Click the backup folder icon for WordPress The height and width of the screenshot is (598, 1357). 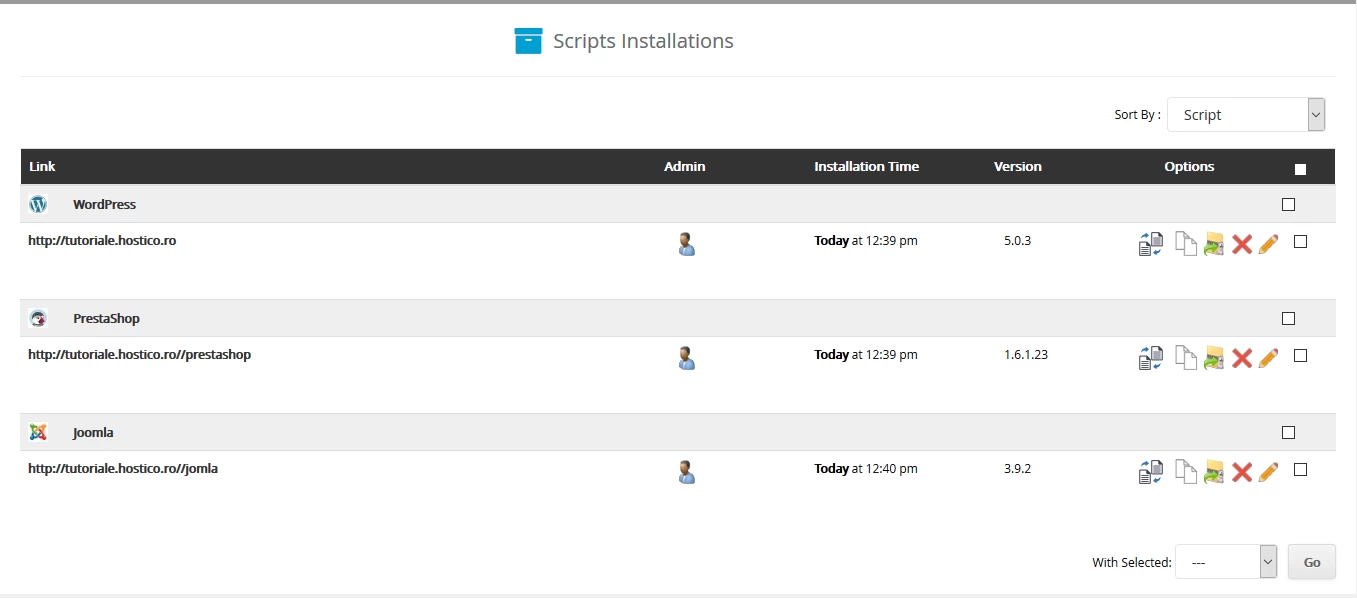(1214, 243)
